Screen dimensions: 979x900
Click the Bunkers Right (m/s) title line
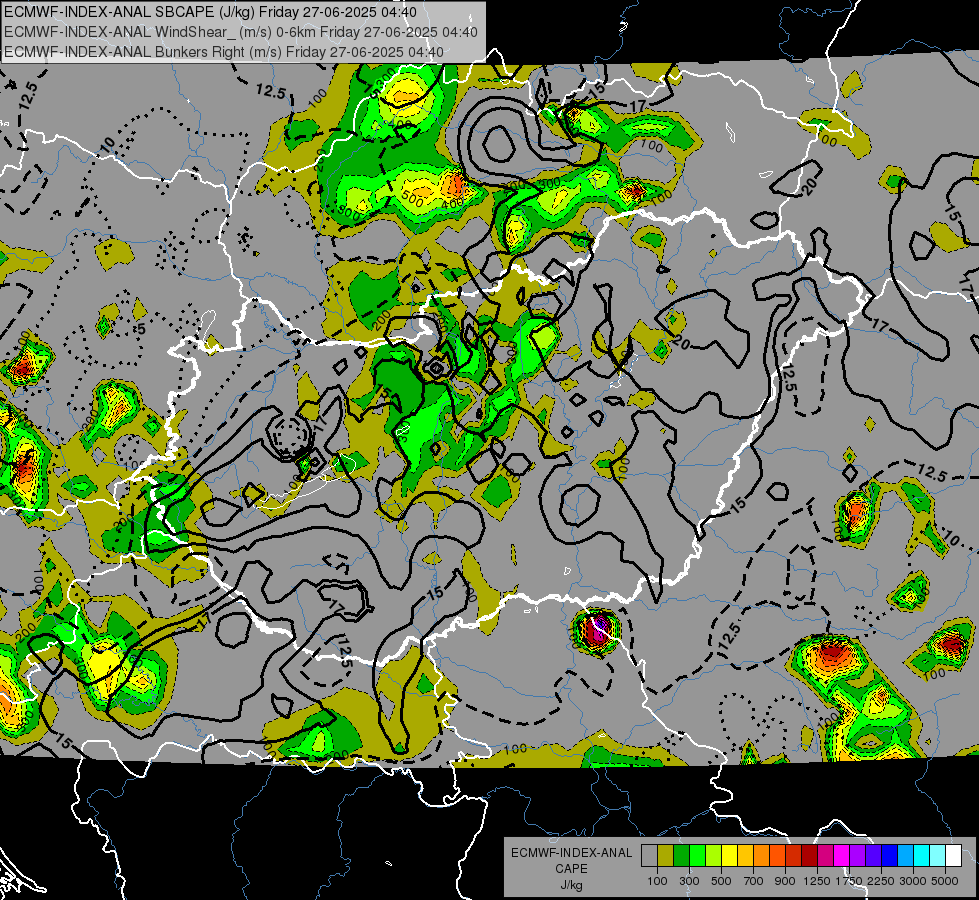pos(224,52)
